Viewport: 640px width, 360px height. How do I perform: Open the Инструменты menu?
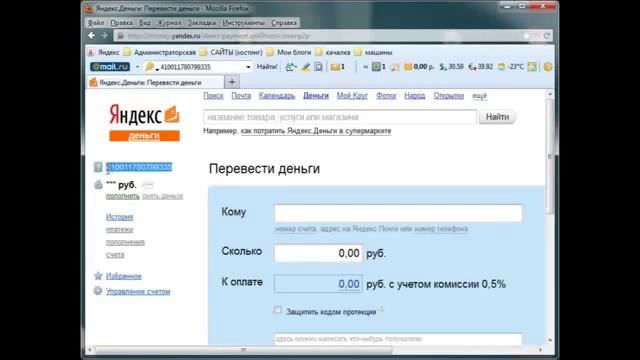tap(244, 23)
